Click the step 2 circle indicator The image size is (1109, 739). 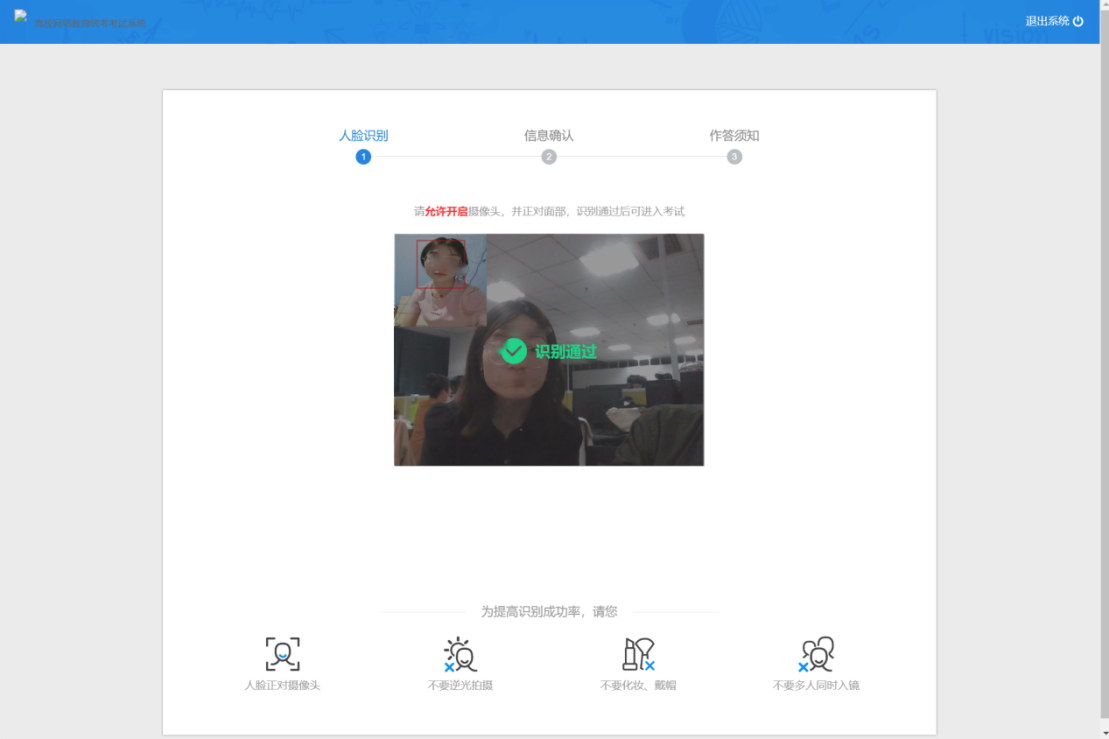coord(549,157)
